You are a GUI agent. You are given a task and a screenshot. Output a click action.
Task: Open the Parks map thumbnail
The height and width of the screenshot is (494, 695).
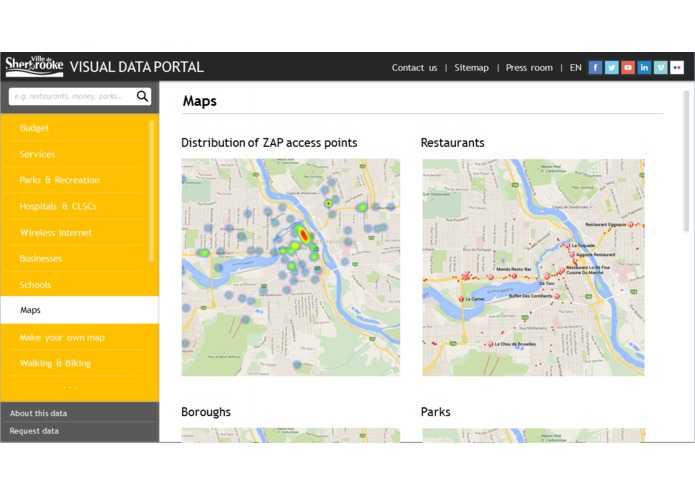(533, 435)
